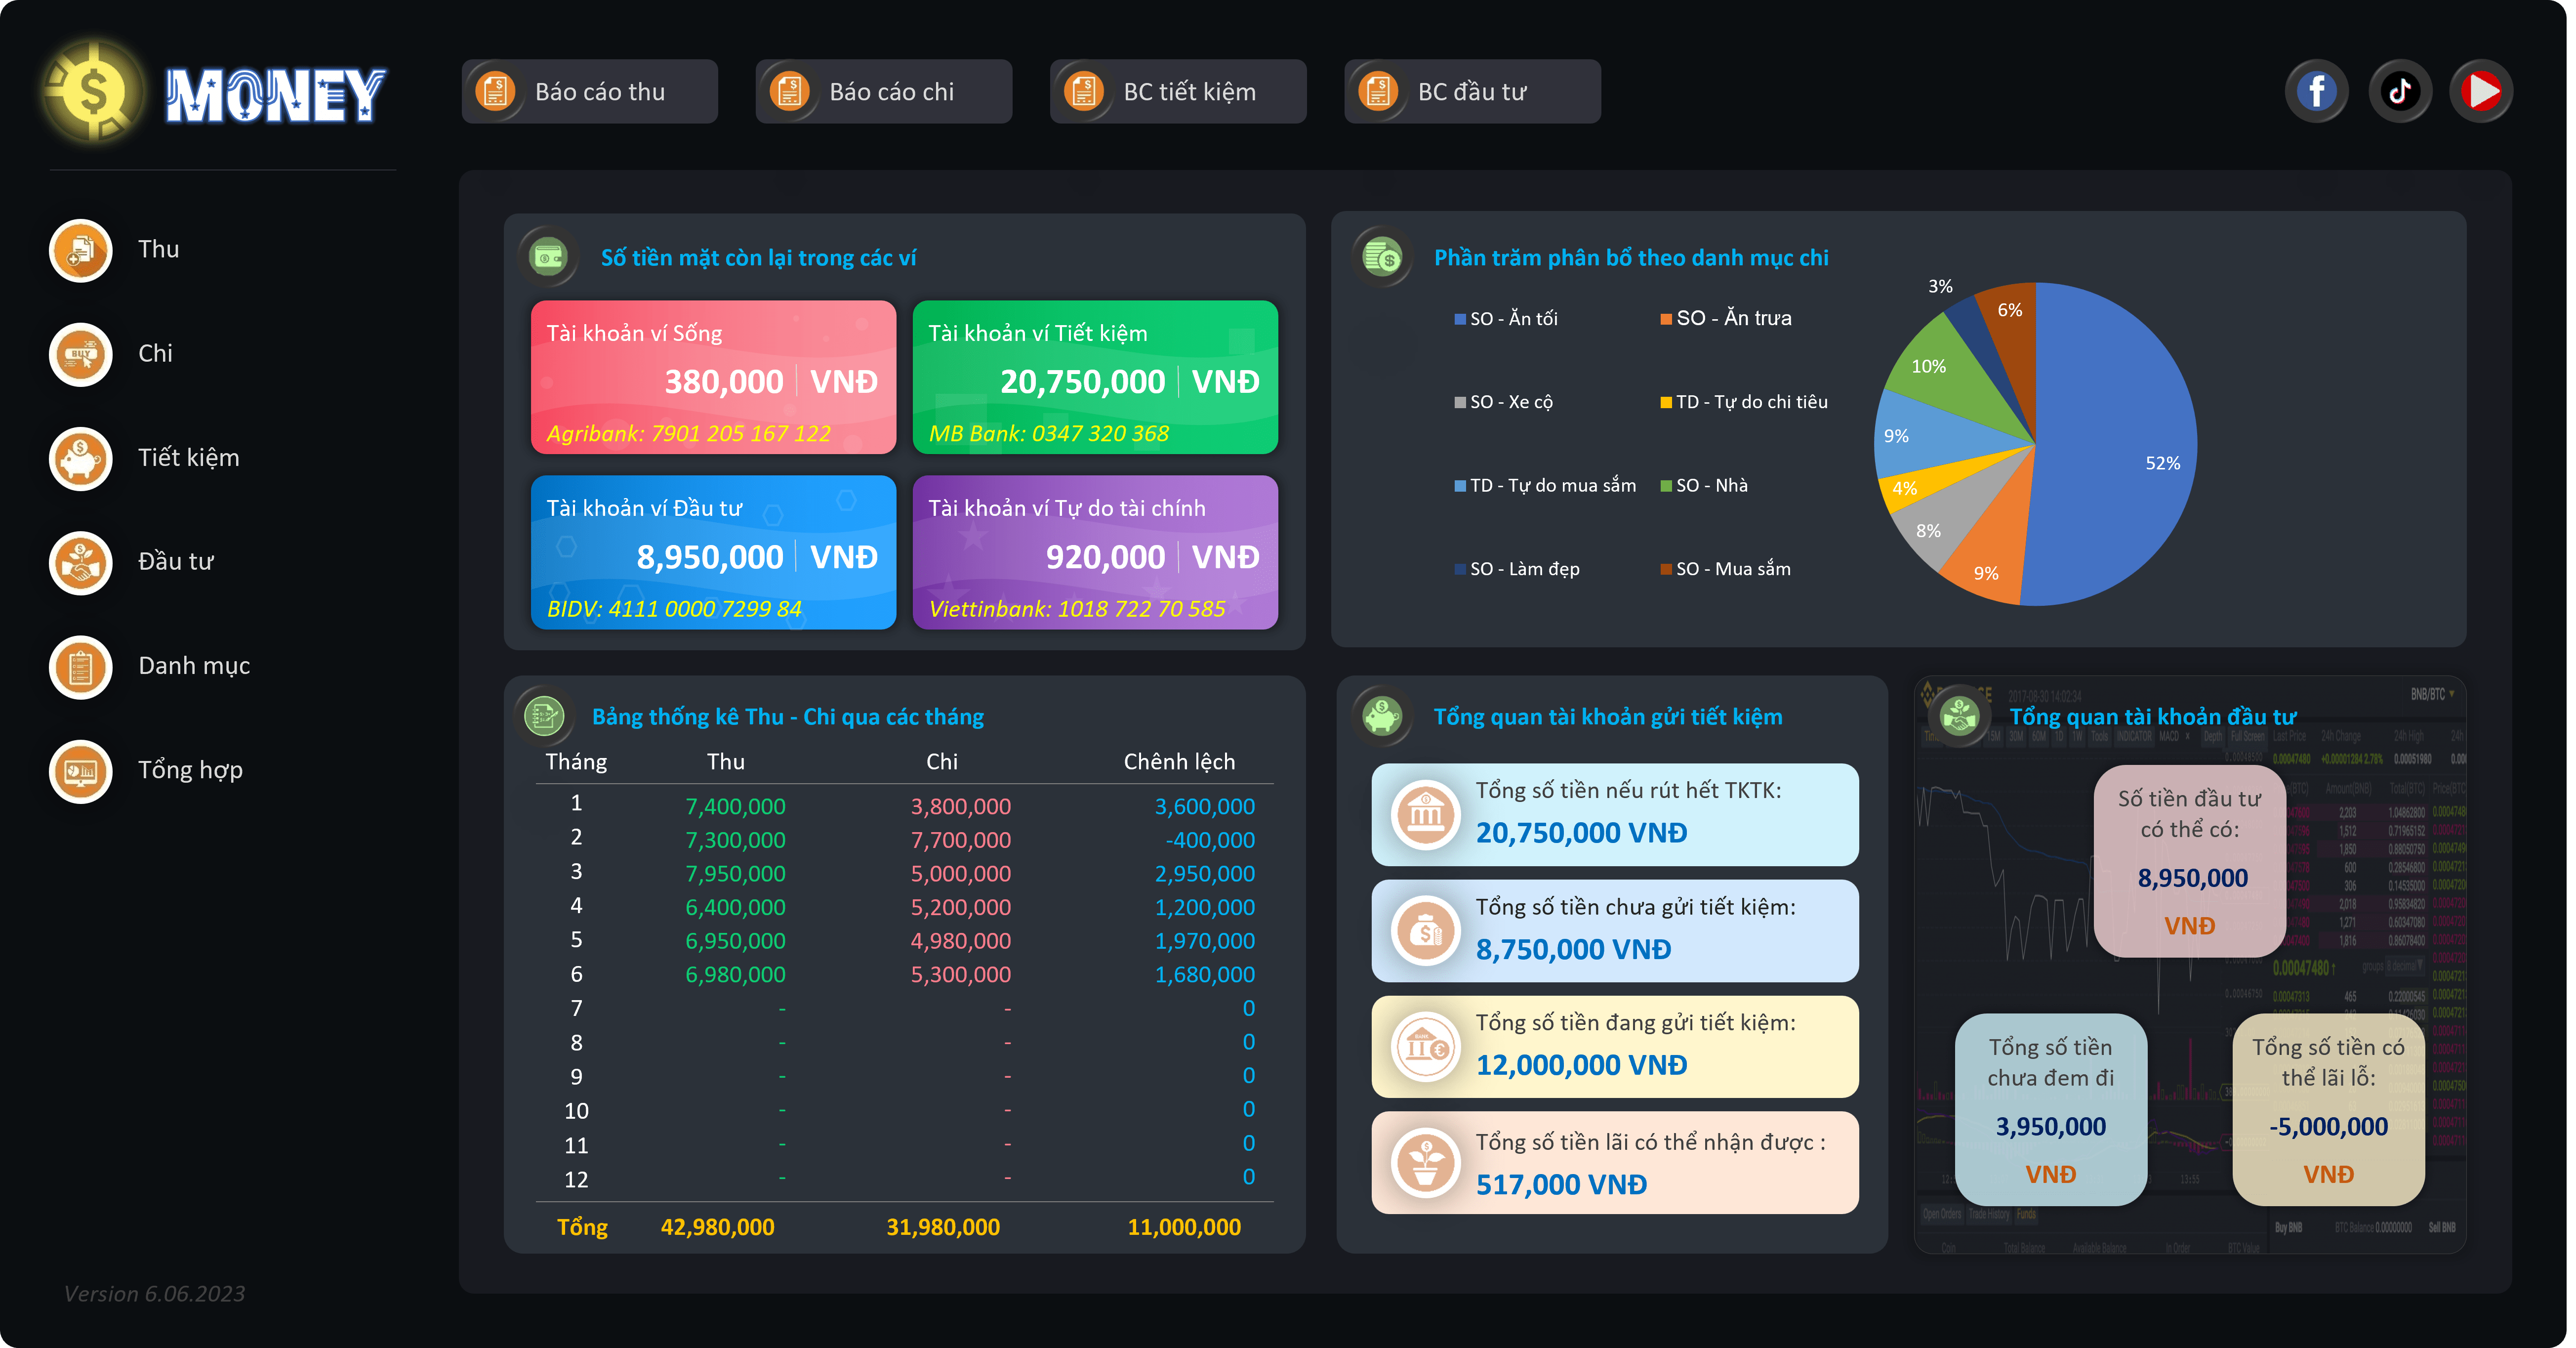Click the SO - Ăn trưa legend entry

click(1726, 318)
